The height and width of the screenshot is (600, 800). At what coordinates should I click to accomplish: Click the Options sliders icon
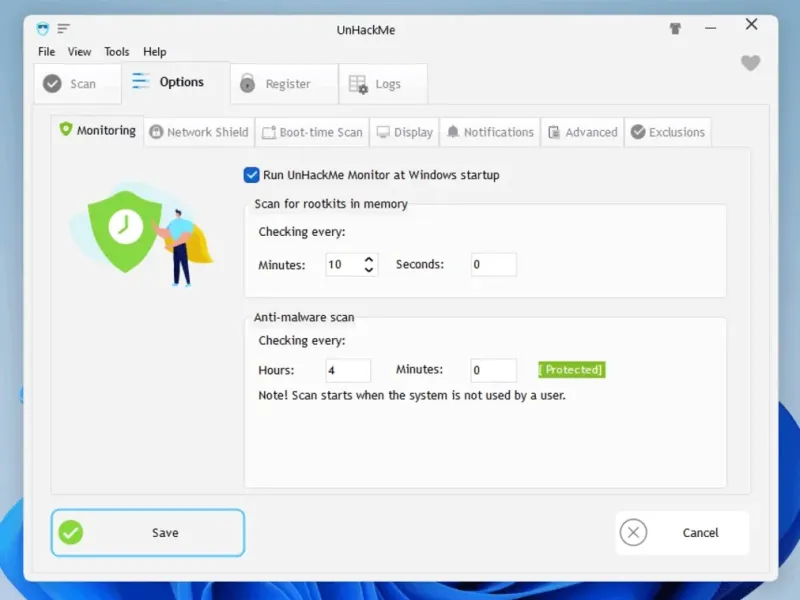[140, 81]
